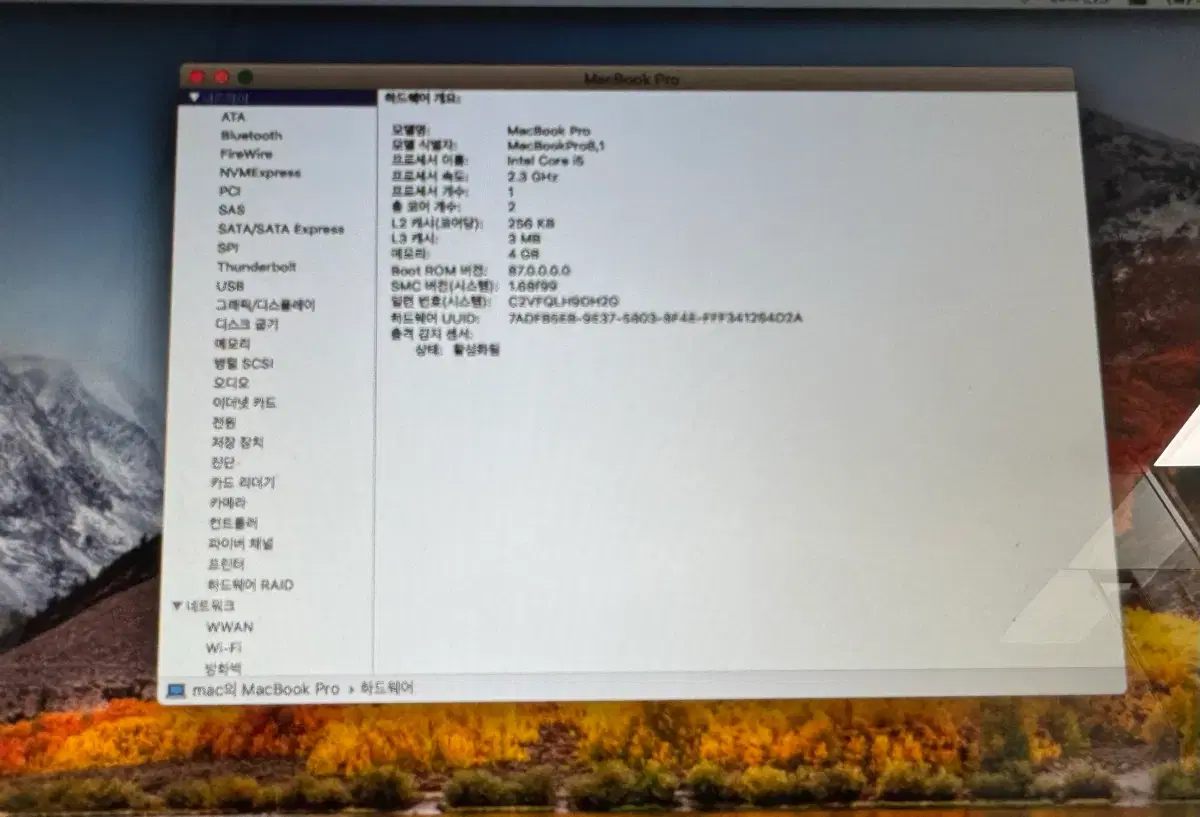Open the 오디오 entry
The image size is (1200, 817).
(x=231, y=383)
